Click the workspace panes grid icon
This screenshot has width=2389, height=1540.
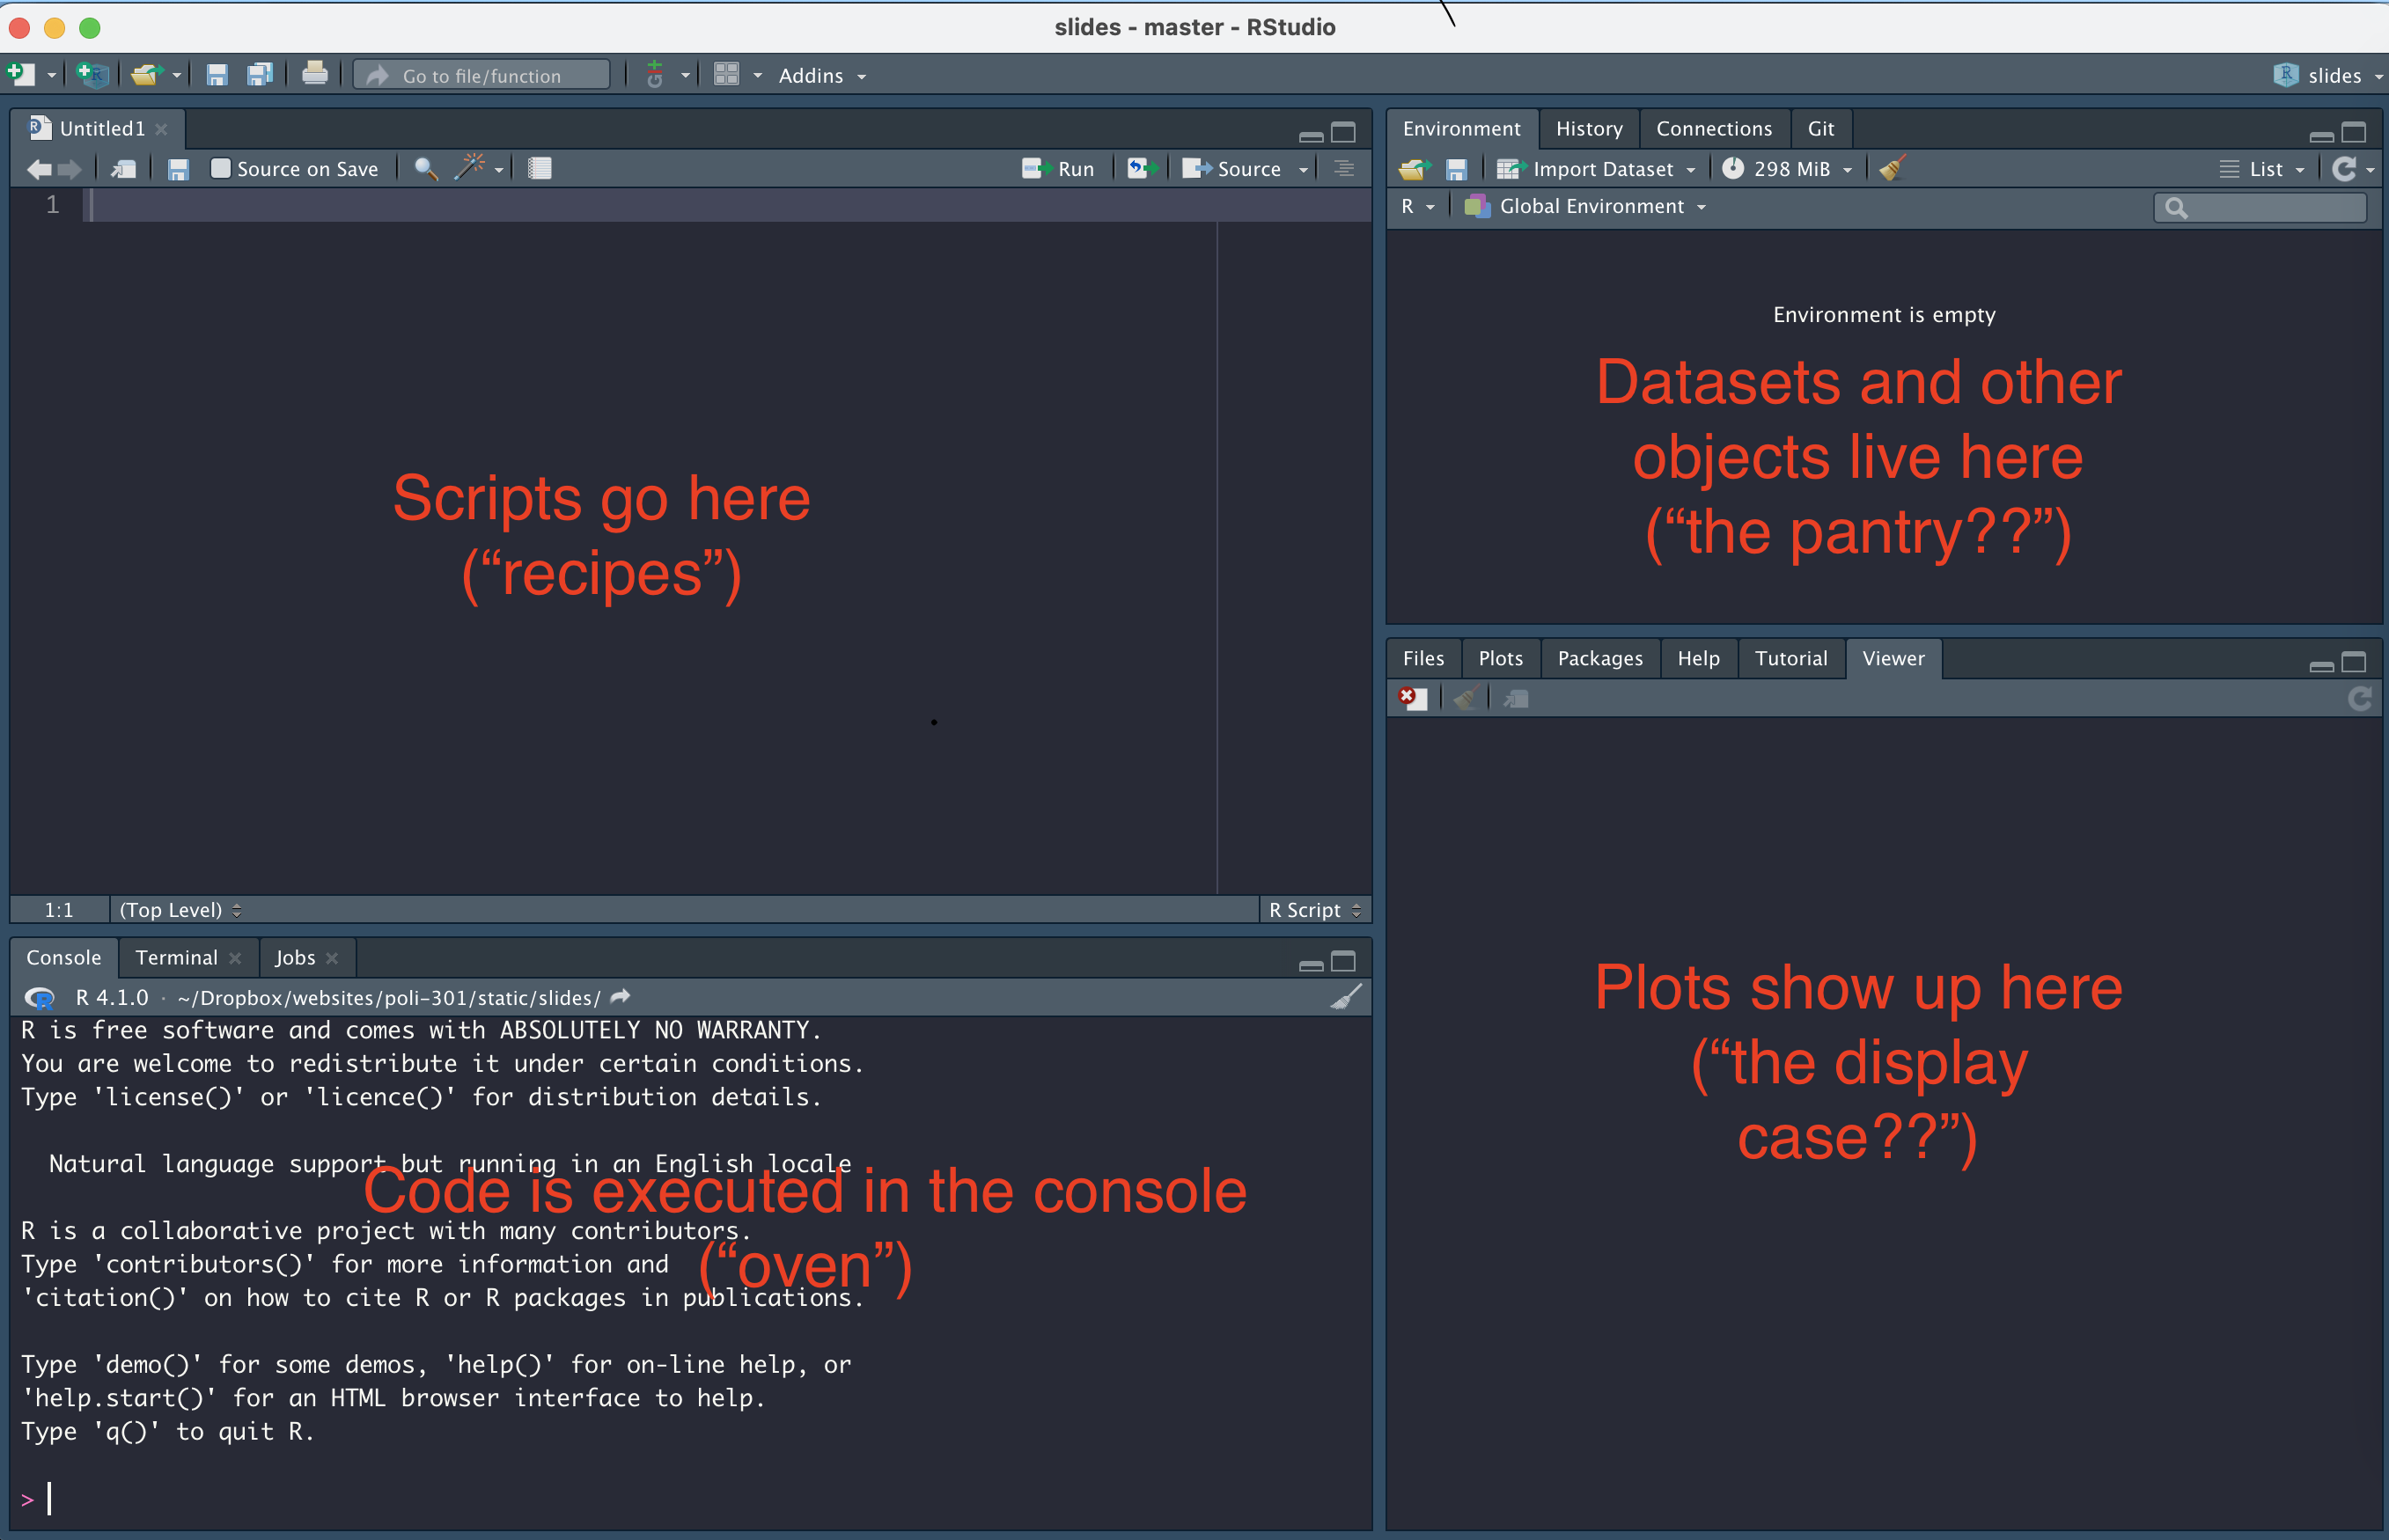(726, 74)
